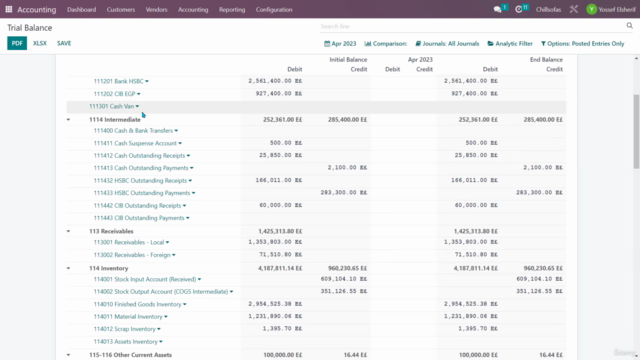
Task: Select the 960,230.65 Inventory end credit
Action: (x=543, y=268)
